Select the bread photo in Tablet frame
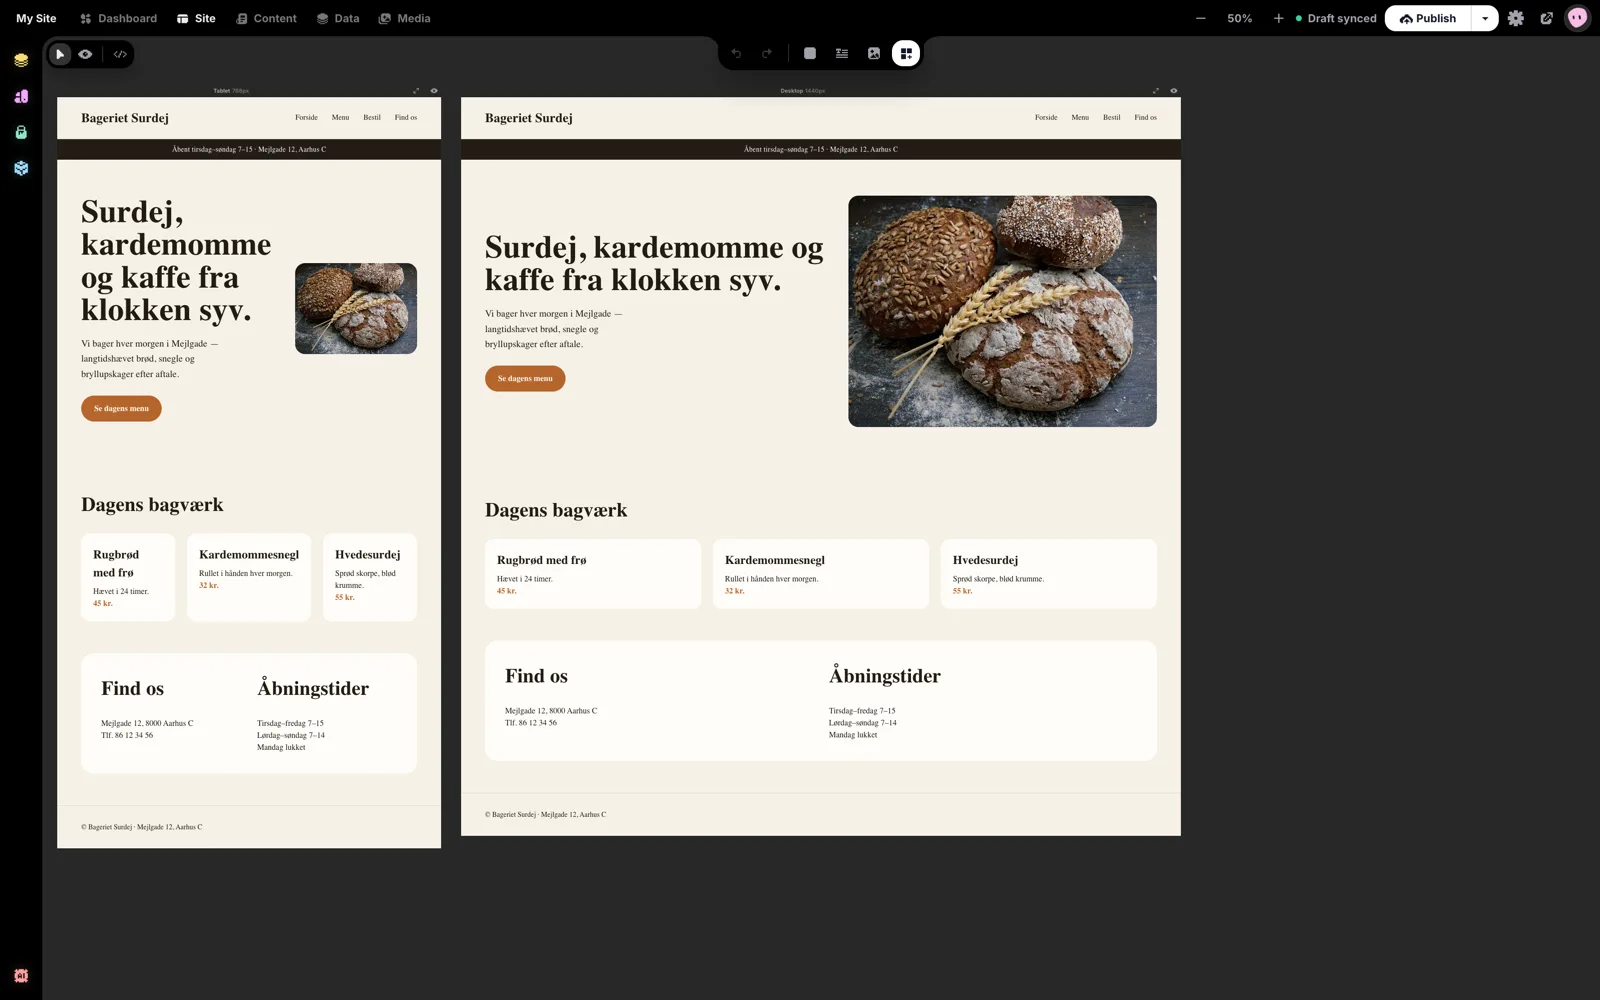The image size is (1600, 1000). click(356, 308)
